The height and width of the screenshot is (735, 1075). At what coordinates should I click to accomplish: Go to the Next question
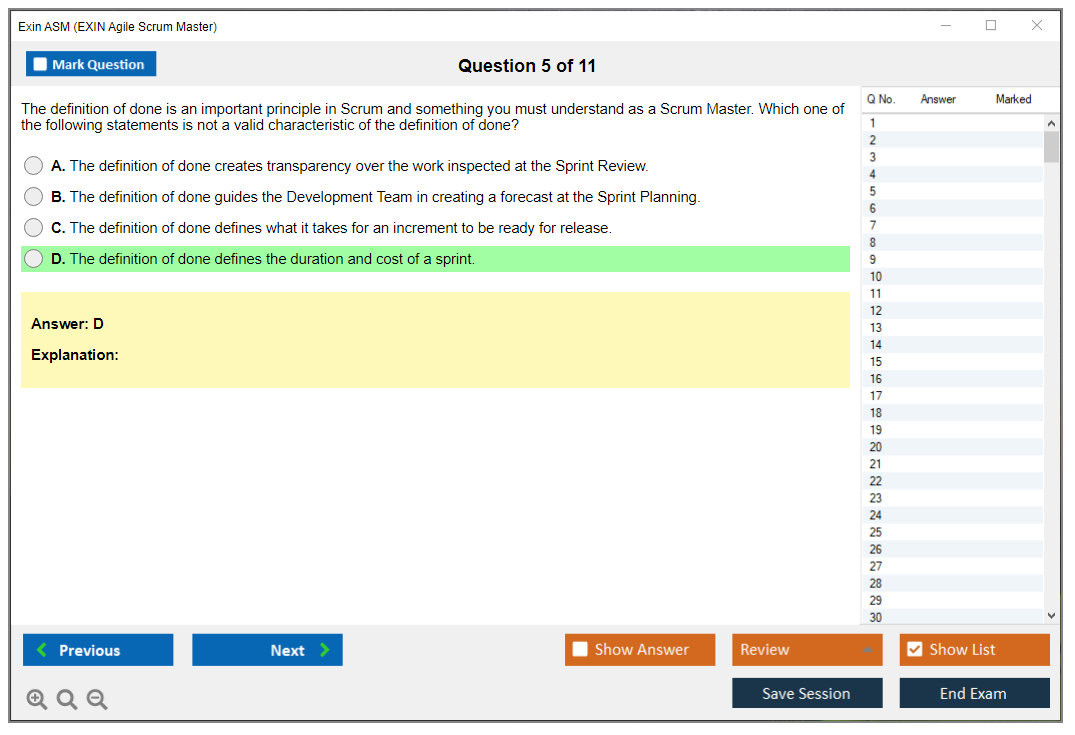pos(267,650)
